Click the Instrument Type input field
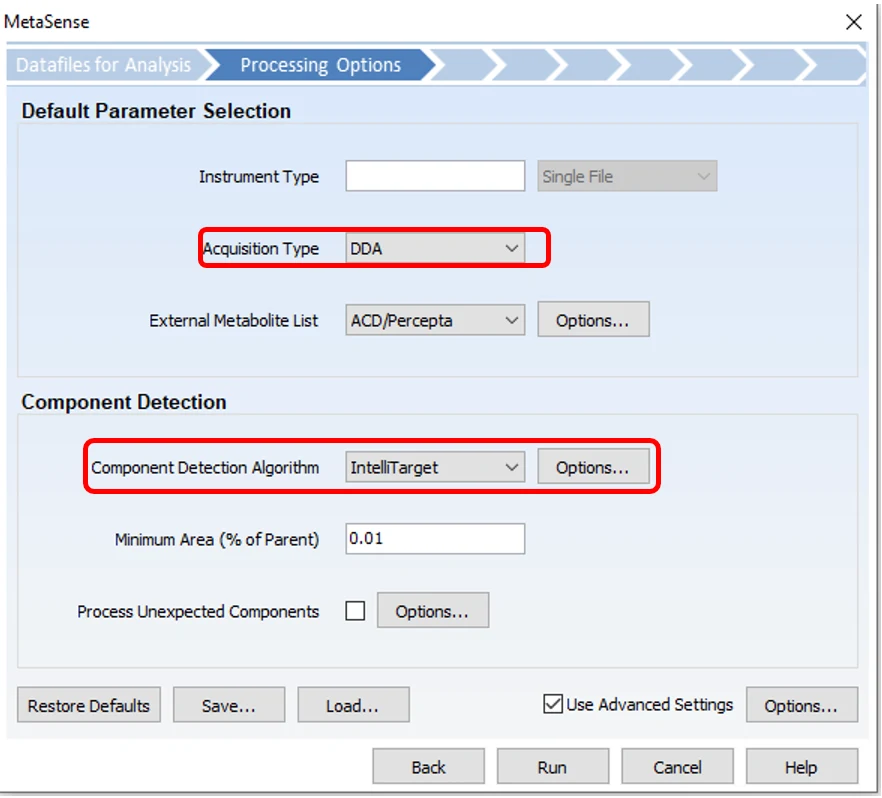This screenshot has width=882, height=798. point(435,176)
